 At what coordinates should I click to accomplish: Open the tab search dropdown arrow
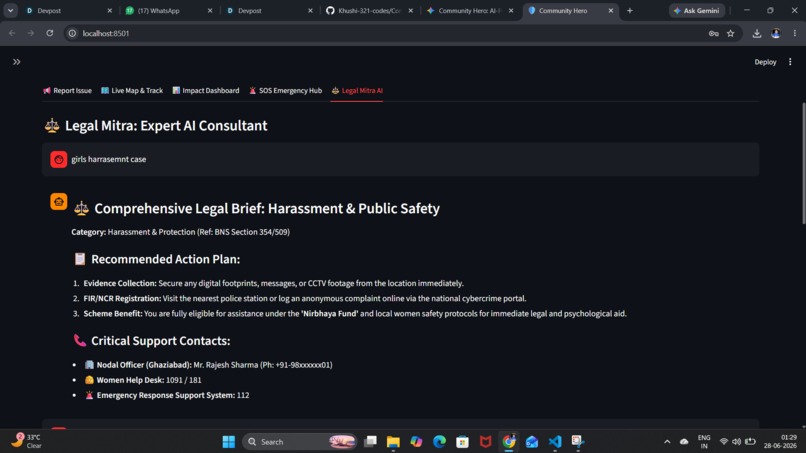[10, 10]
